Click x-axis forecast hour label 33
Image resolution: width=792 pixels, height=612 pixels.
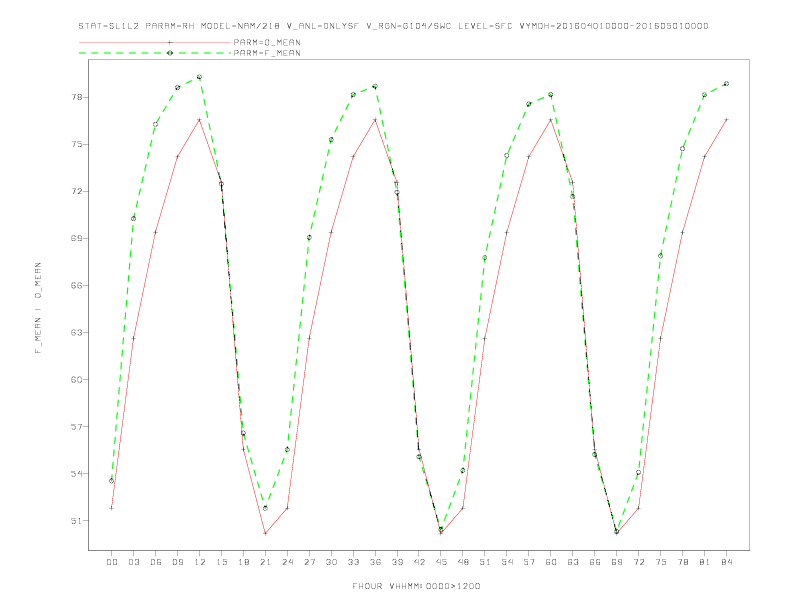coord(353,562)
